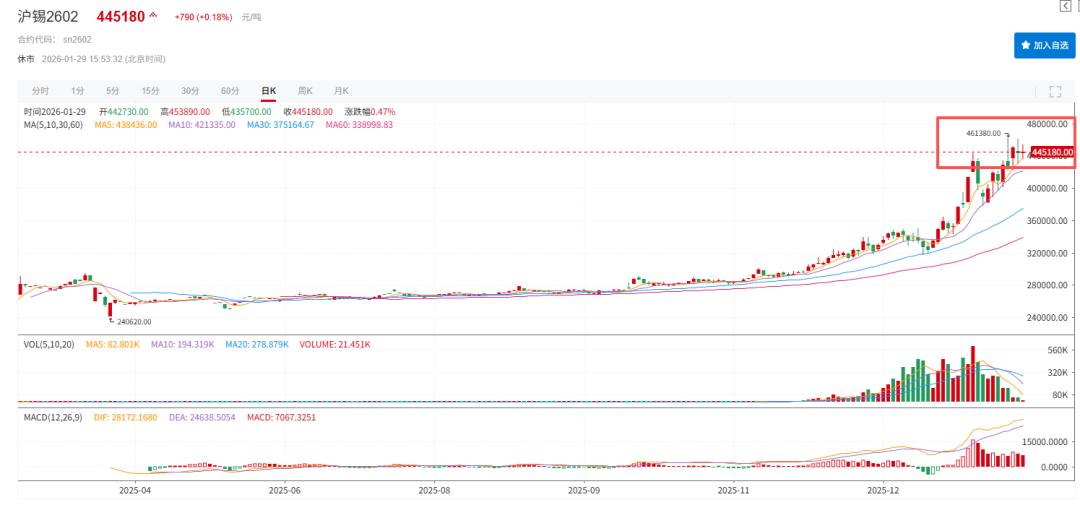Screen dimensions: 1080x505
Task: Add contract to watchlist via 加入自选
Action: pyautogui.click(x=1045, y=45)
